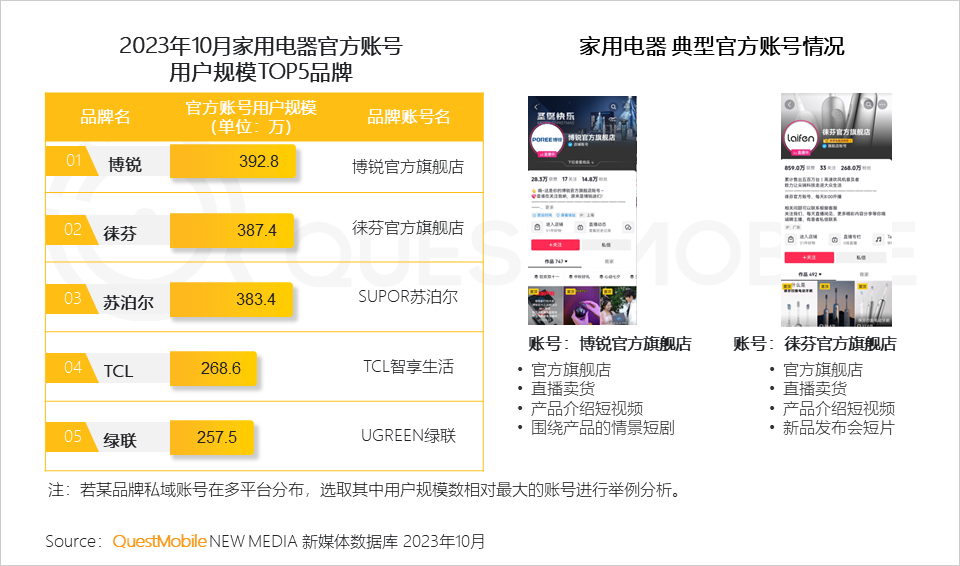The width and height of the screenshot is (960, 566).
Task: Open the sunset toothbrush video on Laifen profile
Action: click(x=836, y=304)
